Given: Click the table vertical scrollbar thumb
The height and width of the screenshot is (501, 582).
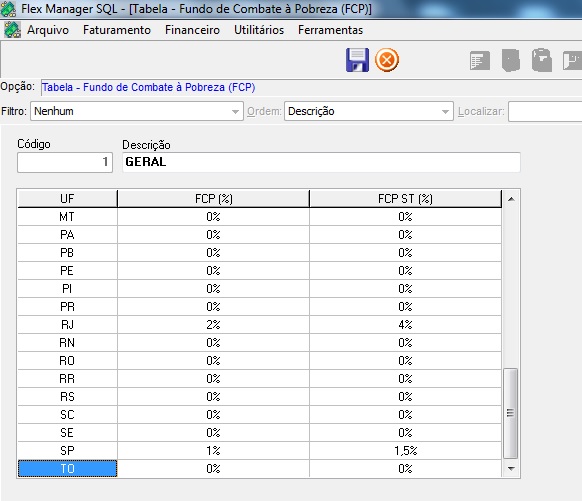Looking at the screenshot, I should pyautogui.click(x=511, y=413).
